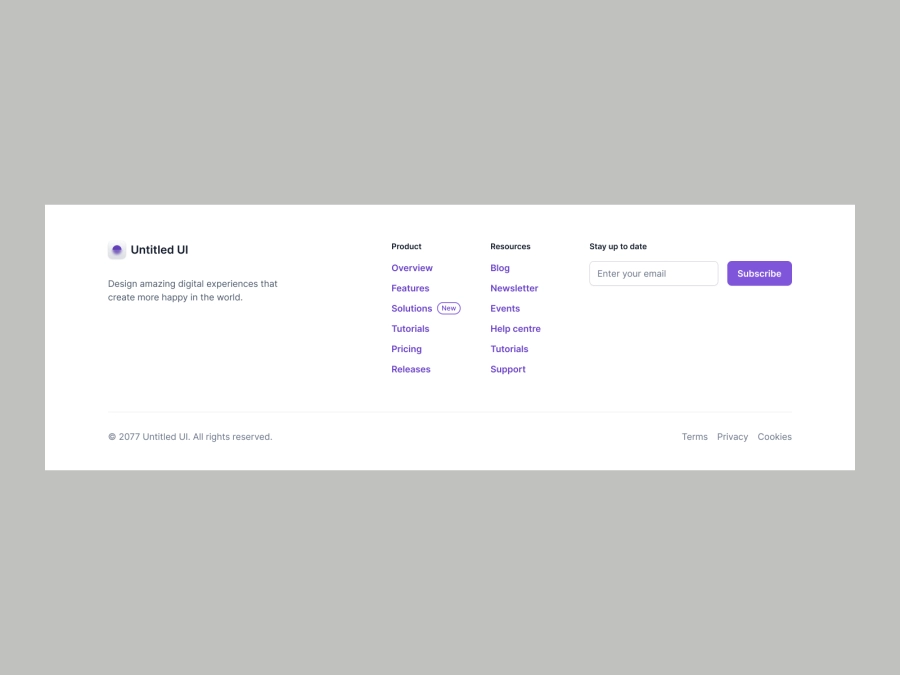Visit the Pricing link
Viewport: 900px width, 675px height.
[406, 349]
